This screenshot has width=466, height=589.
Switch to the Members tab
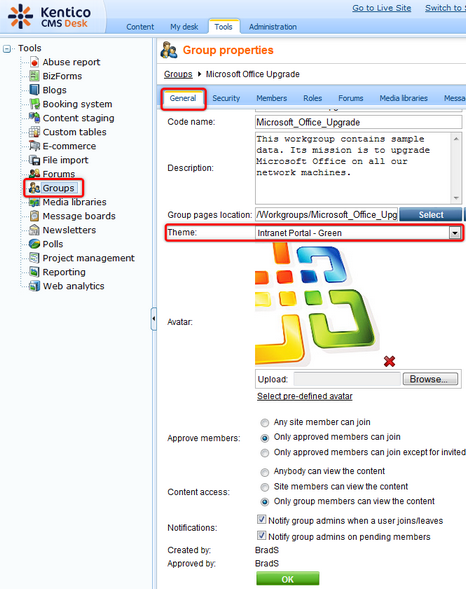pos(271,98)
